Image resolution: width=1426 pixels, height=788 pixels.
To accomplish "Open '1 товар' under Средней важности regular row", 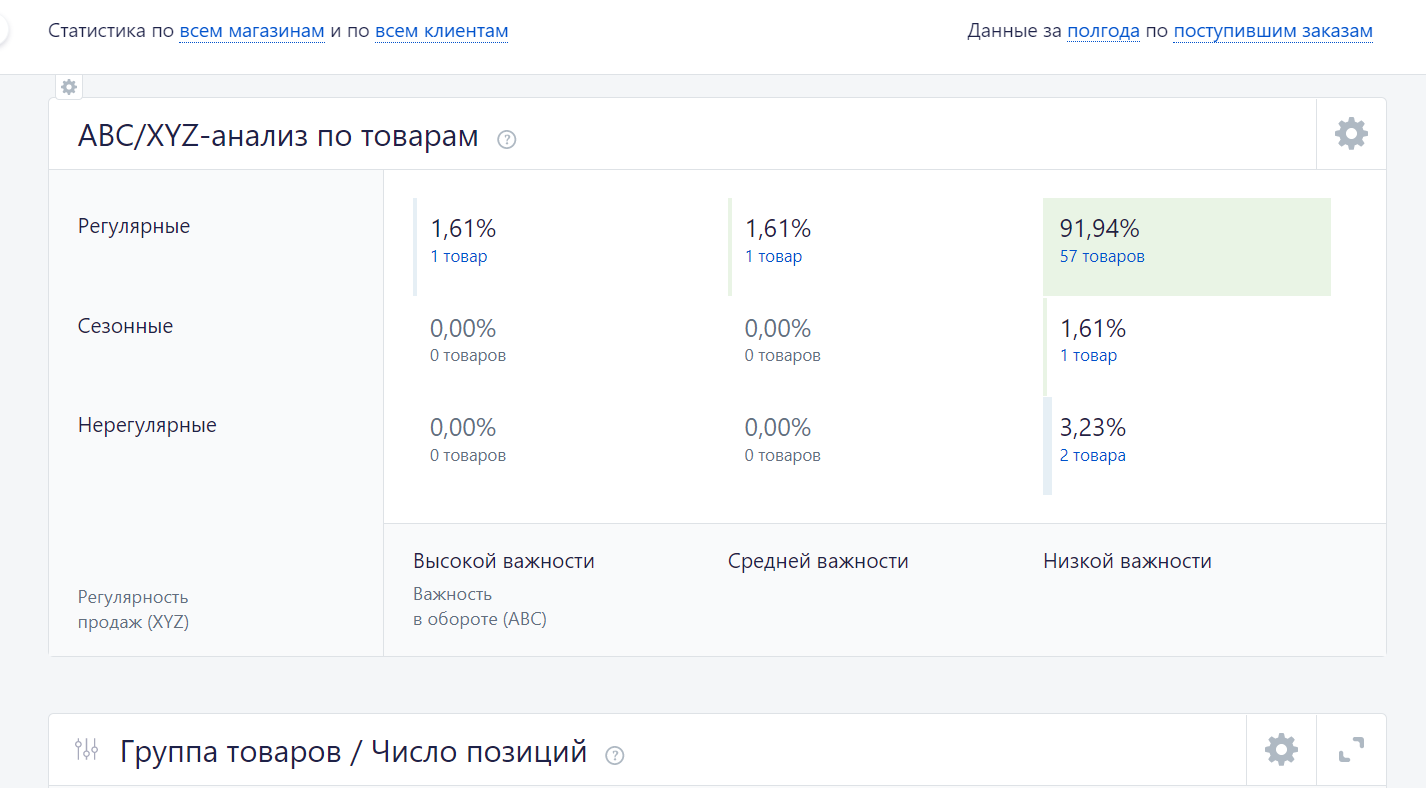I will [x=774, y=256].
